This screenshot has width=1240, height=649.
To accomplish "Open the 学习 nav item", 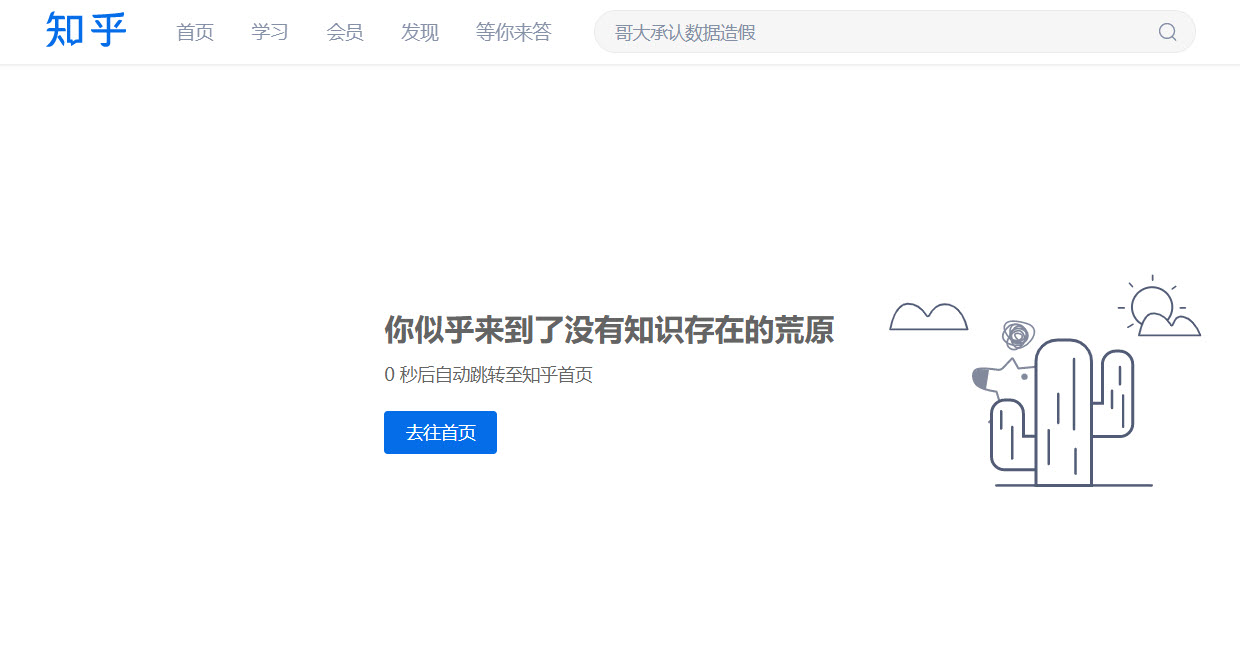I will pos(270,32).
